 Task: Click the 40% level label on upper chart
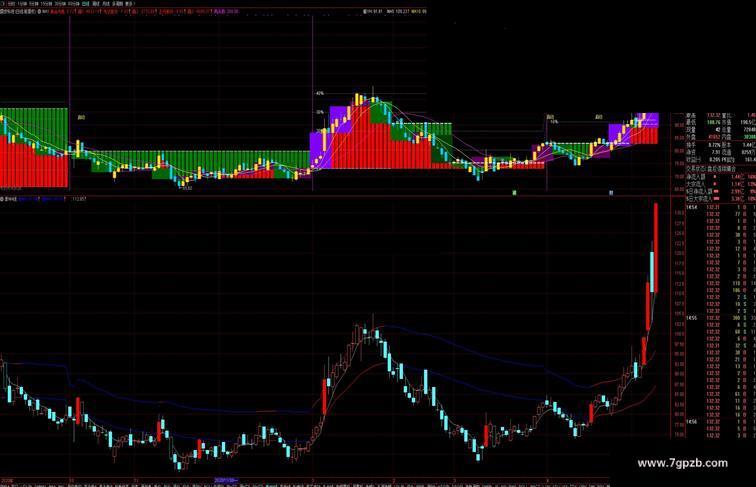pos(320,94)
